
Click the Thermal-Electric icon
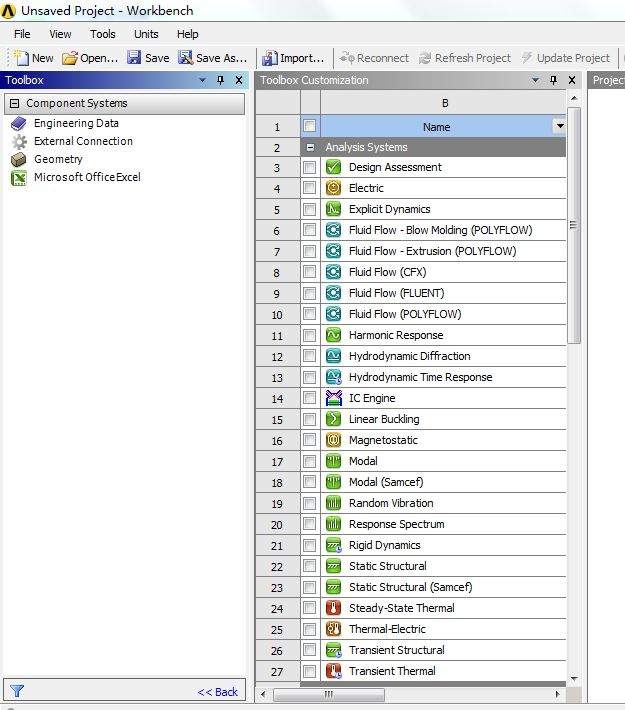[334, 629]
